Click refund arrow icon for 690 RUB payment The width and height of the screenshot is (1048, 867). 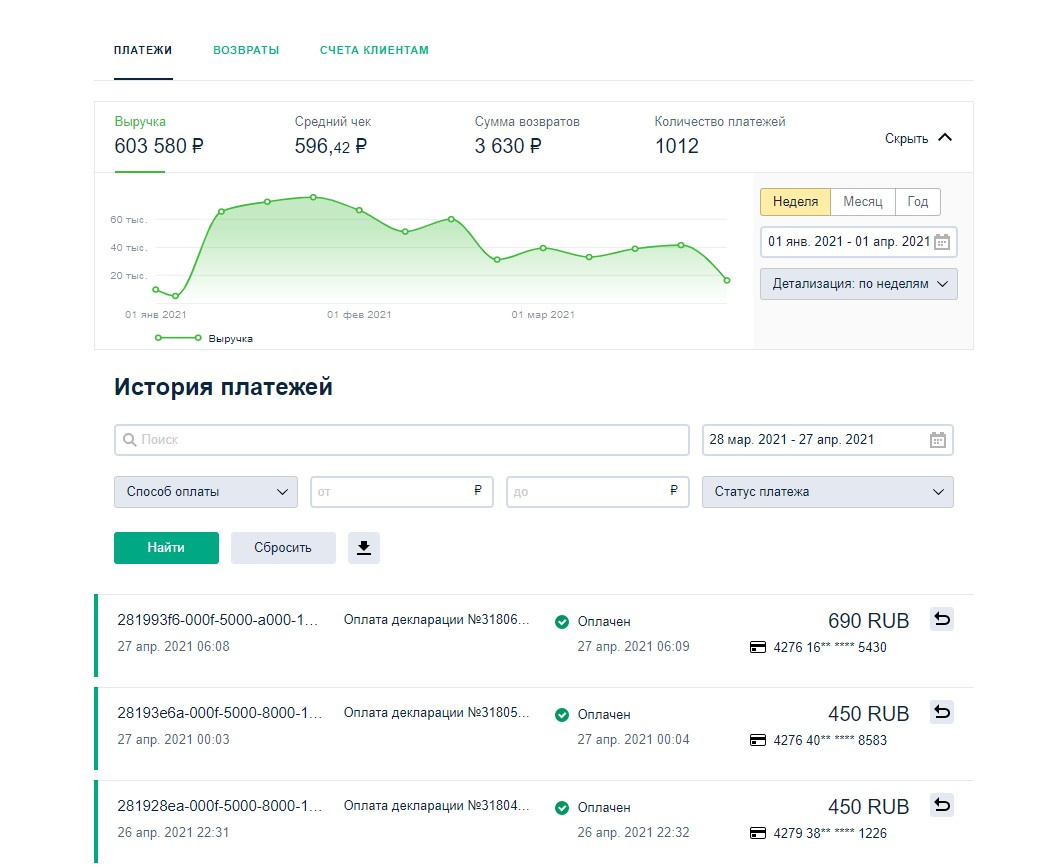[x=941, y=620]
